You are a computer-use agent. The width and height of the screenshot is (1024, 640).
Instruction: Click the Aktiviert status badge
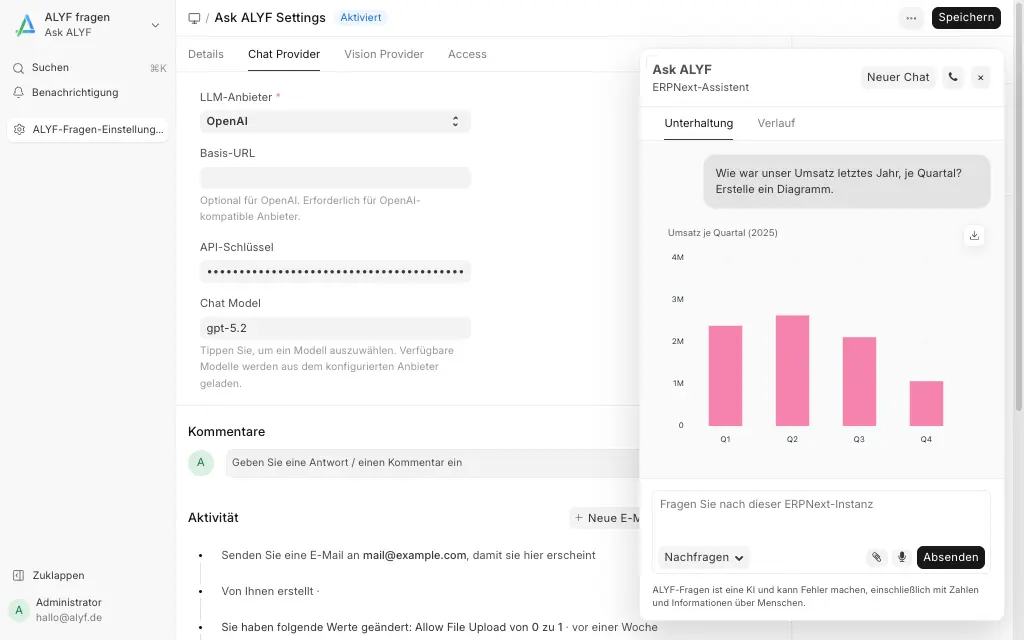tap(361, 17)
